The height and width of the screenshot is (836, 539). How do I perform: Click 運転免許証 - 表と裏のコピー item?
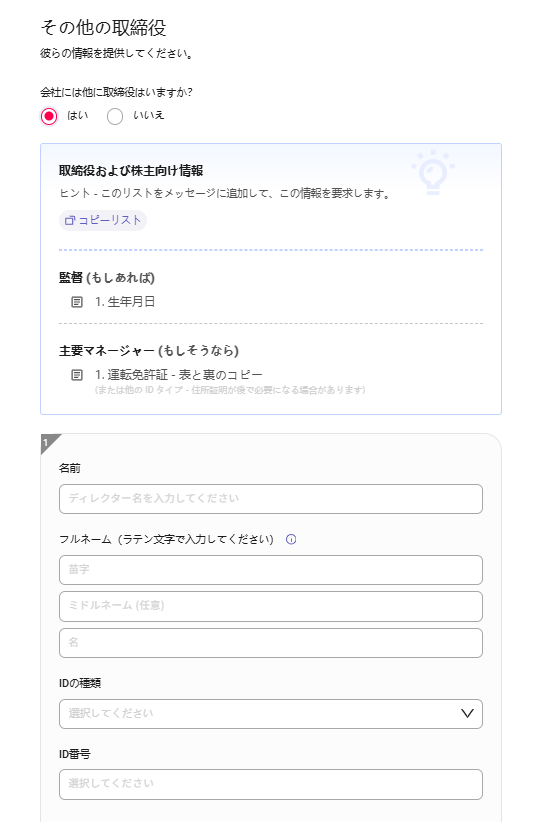[x=179, y=375]
